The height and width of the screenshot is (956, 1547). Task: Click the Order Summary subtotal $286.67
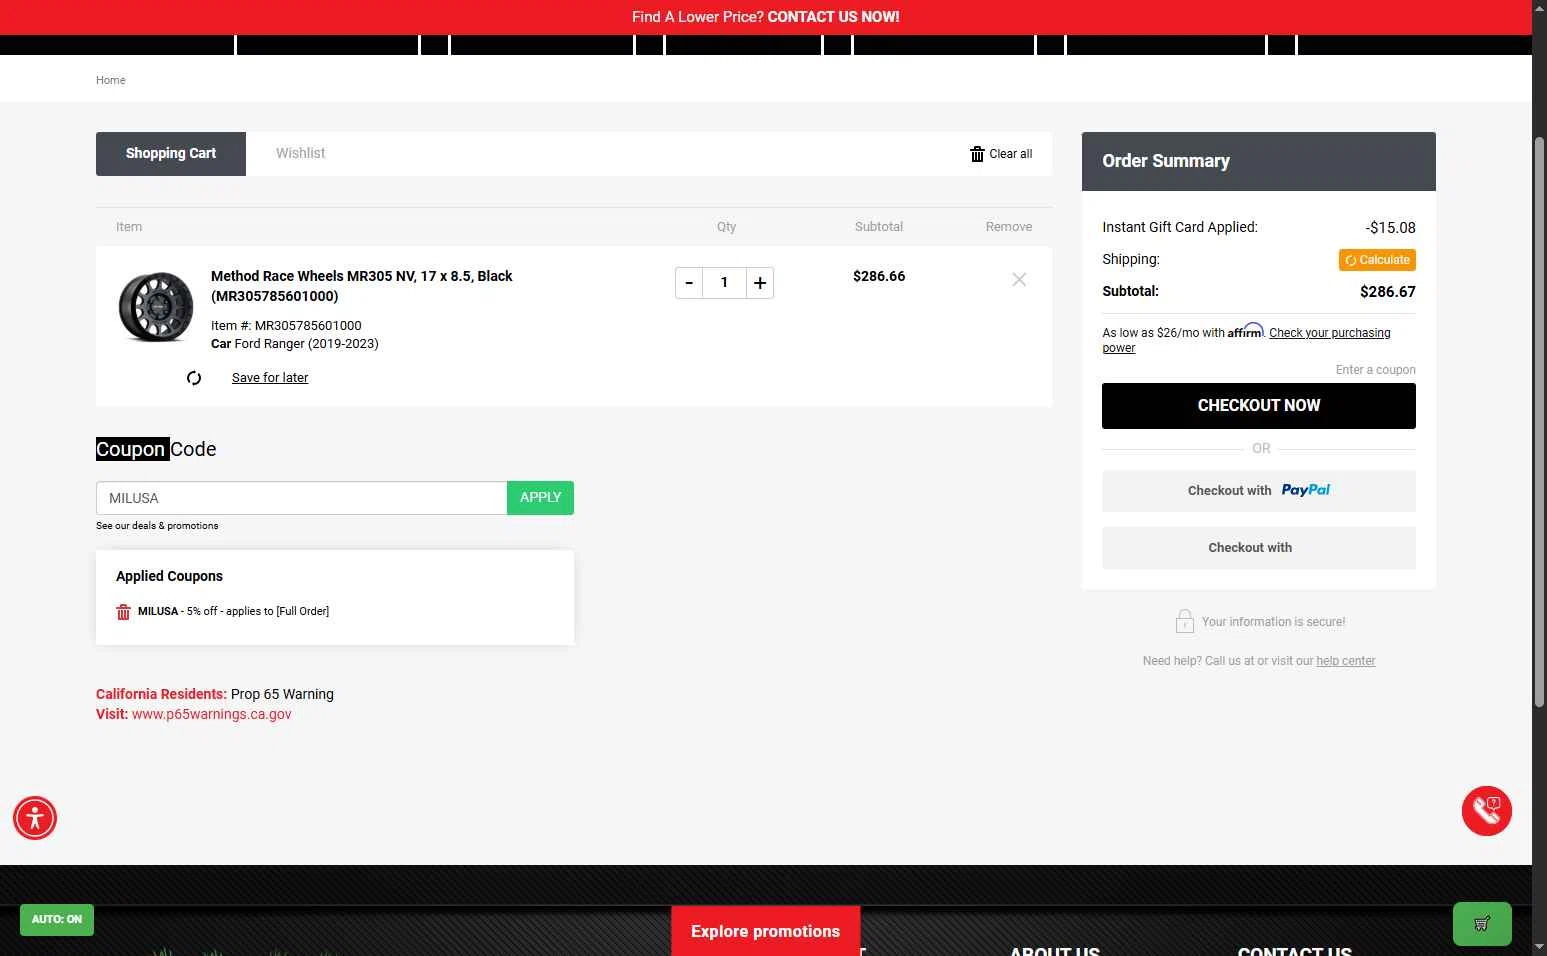point(1387,292)
